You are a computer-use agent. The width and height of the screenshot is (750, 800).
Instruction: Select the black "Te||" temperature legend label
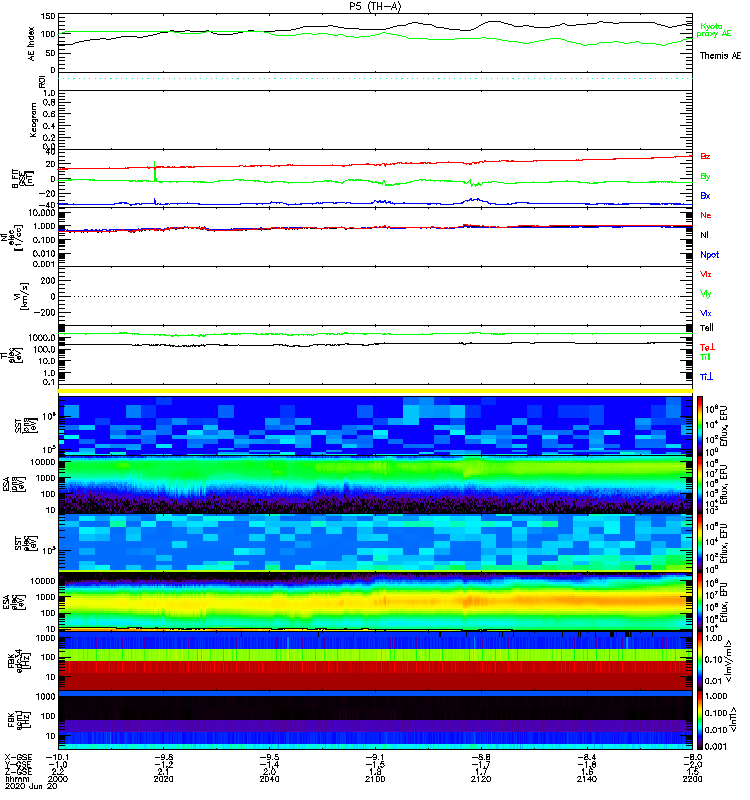point(707,328)
